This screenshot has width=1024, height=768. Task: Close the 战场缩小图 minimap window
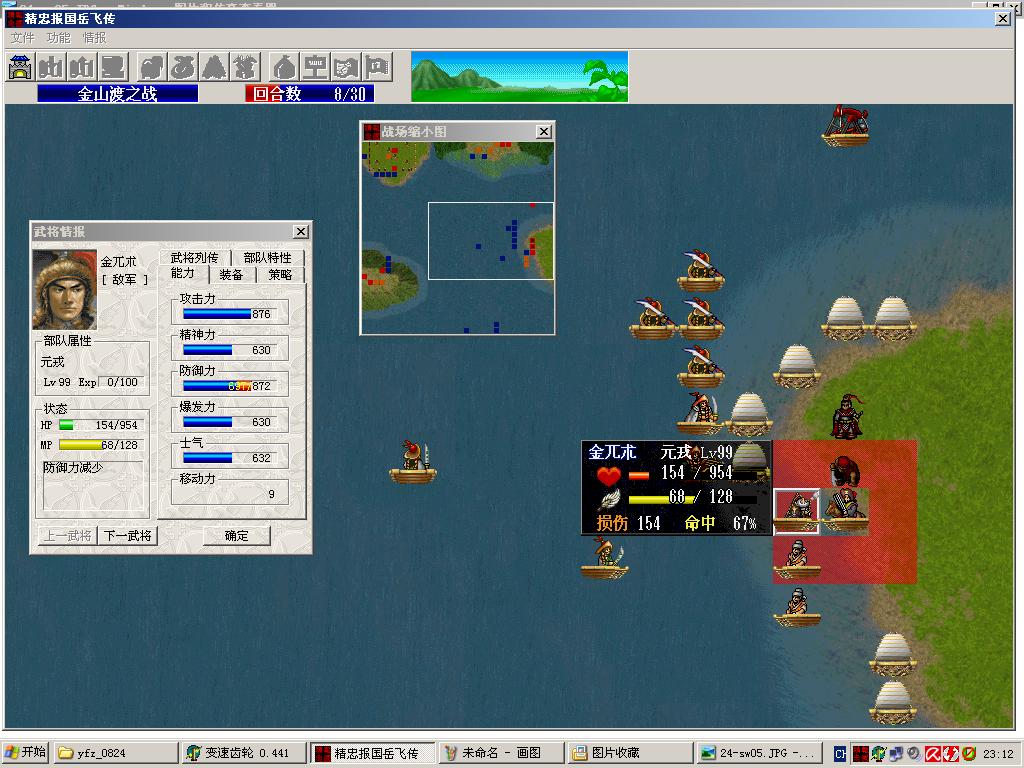[543, 132]
